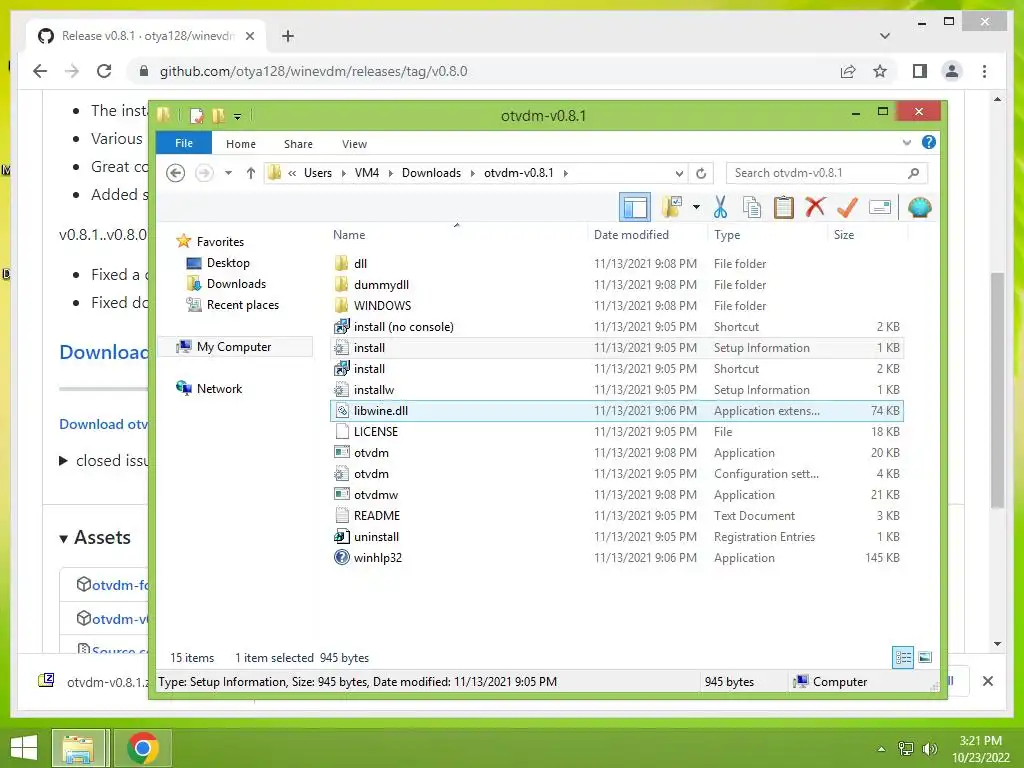Screen dimensions: 1024x768
Task: Select the README text document
Action: click(617, 516)
